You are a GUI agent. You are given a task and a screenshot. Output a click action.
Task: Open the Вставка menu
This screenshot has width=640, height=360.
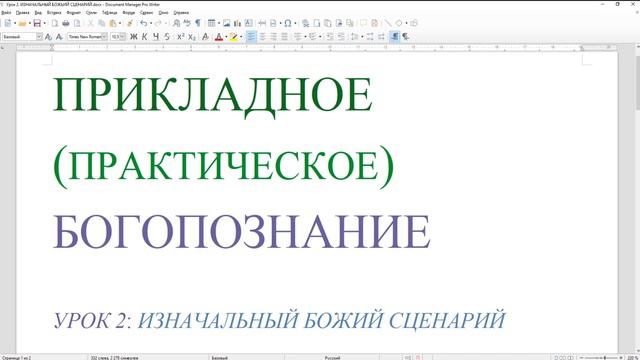click(x=54, y=13)
